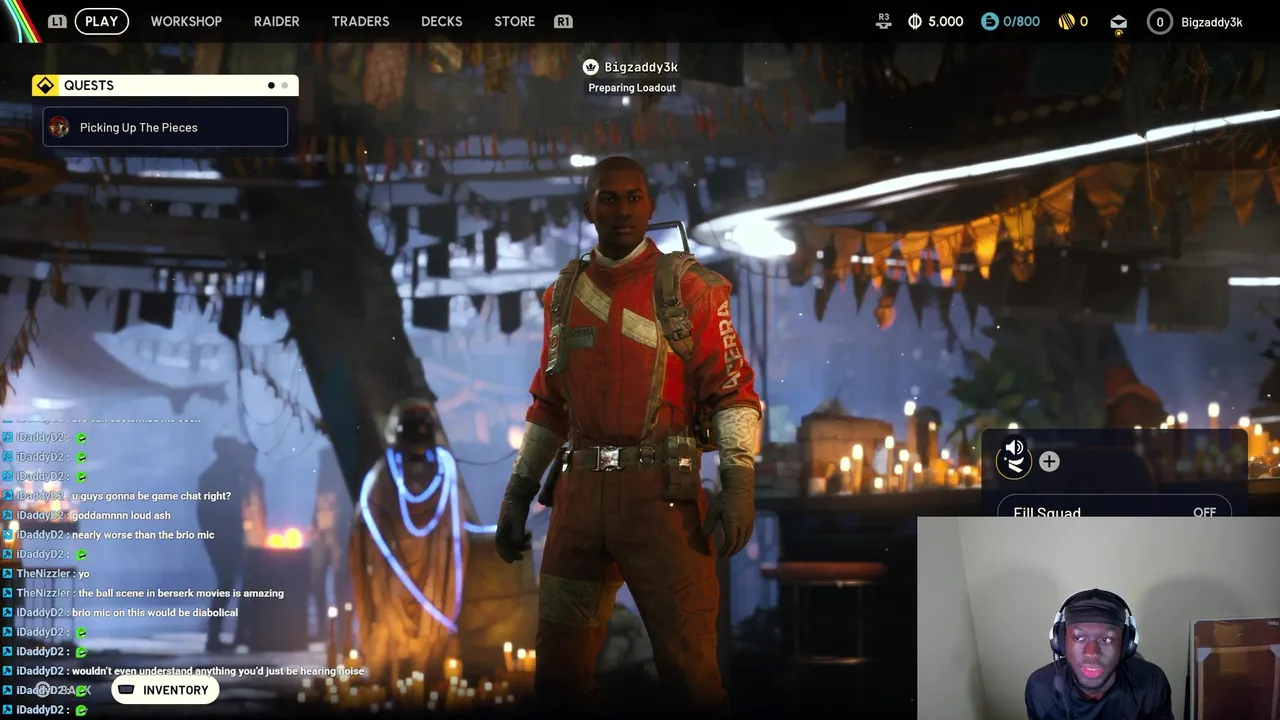The height and width of the screenshot is (720, 1280).
Task: Click the yellow striped currency icon
Action: 1067,22
